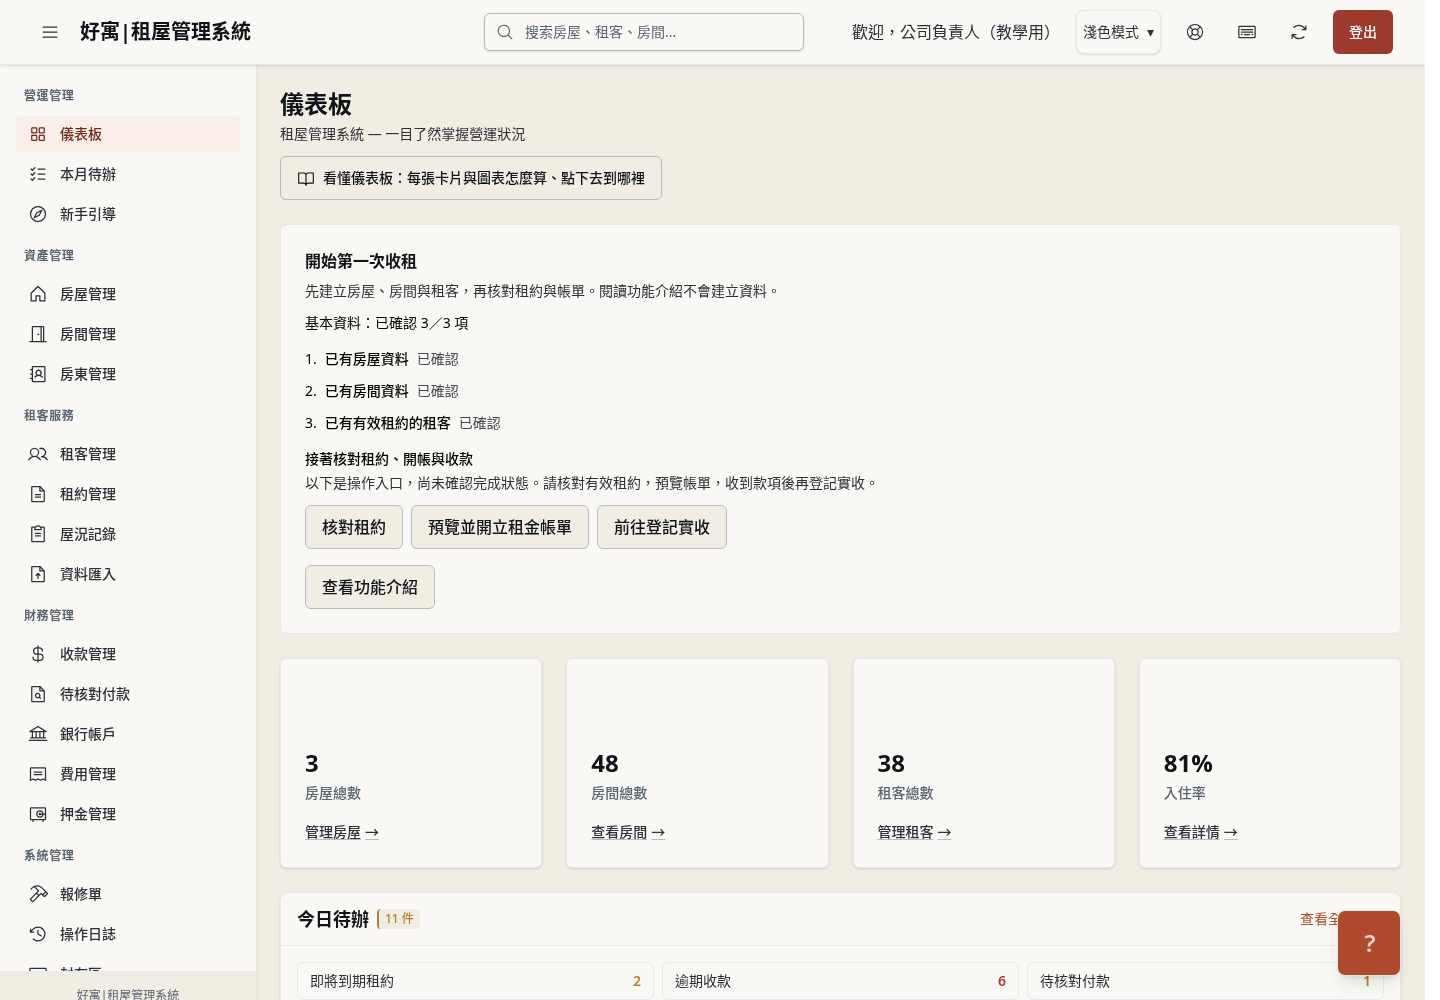This screenshot has width=1440, height=1000.
Task: Click 查看功能介紹 button
Action: point(370,587)
